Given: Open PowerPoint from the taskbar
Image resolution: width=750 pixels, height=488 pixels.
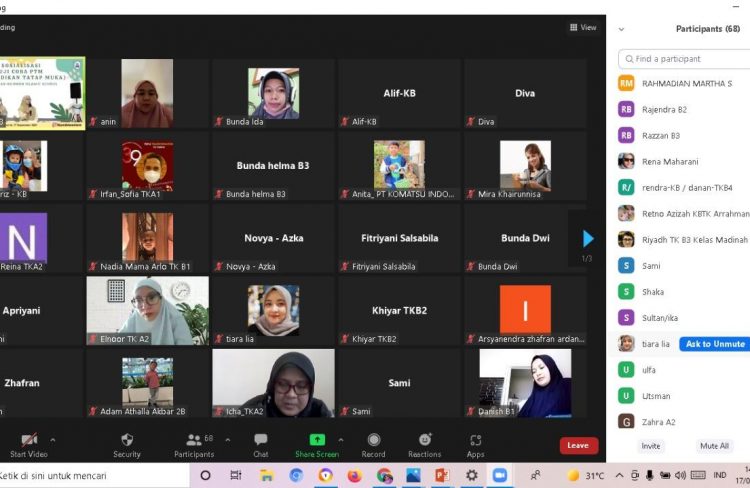Looking at the screenshot, I should tap(441, 475).
